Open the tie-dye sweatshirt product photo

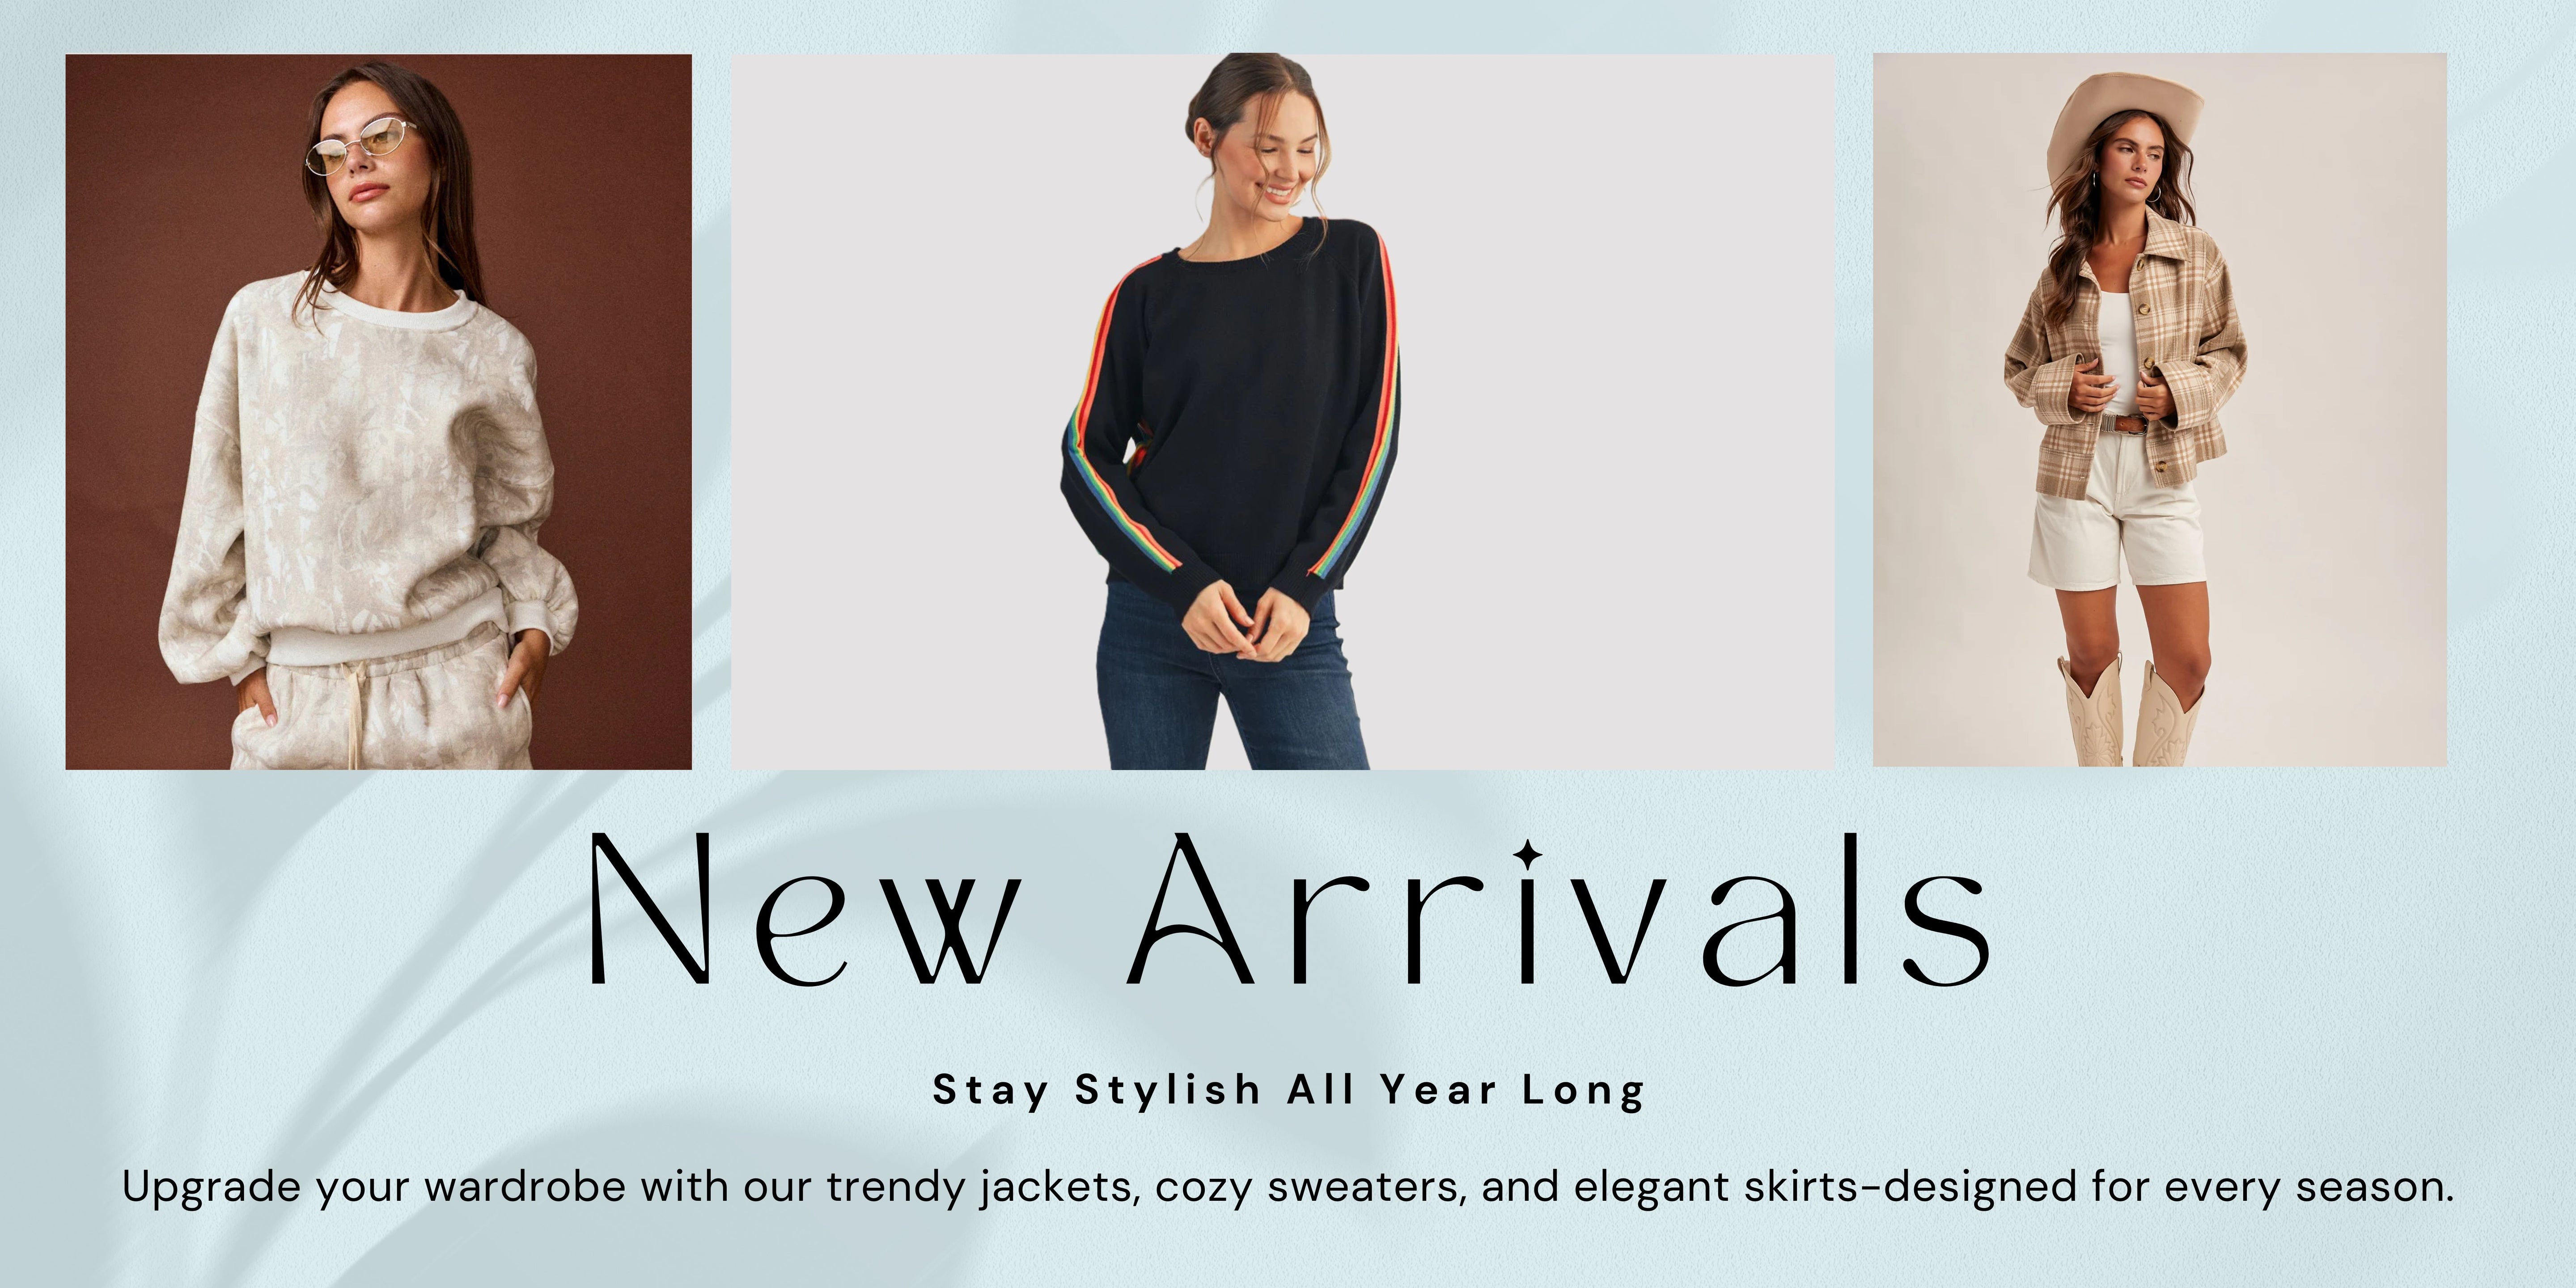(x=379, y=411)
